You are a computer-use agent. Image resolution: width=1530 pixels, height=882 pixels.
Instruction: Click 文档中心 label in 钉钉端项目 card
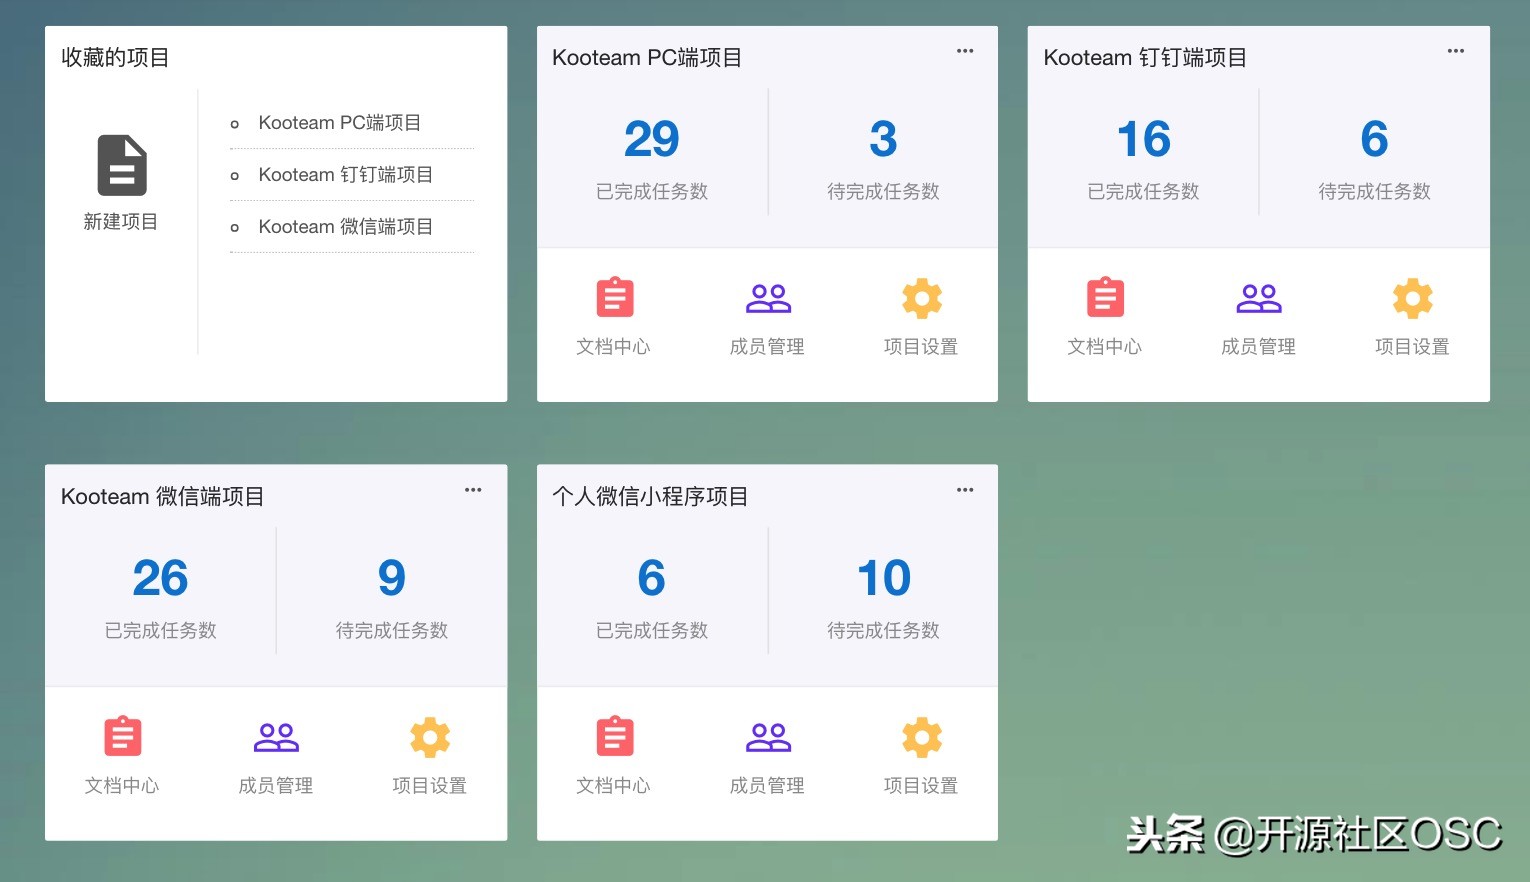1105,347
